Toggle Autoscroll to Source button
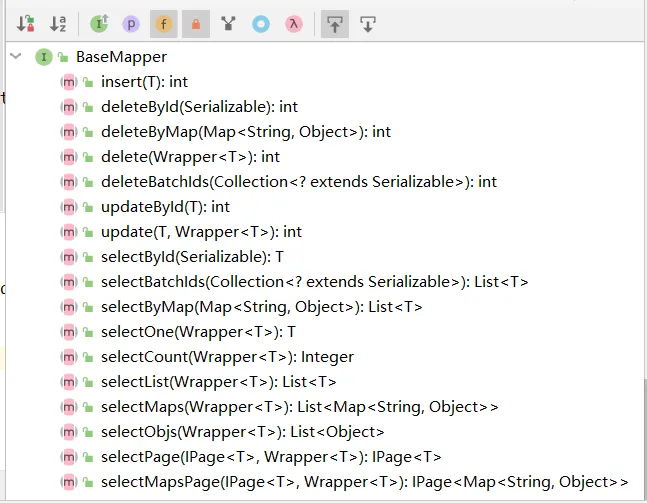647x503 pixels. [335, 22]
